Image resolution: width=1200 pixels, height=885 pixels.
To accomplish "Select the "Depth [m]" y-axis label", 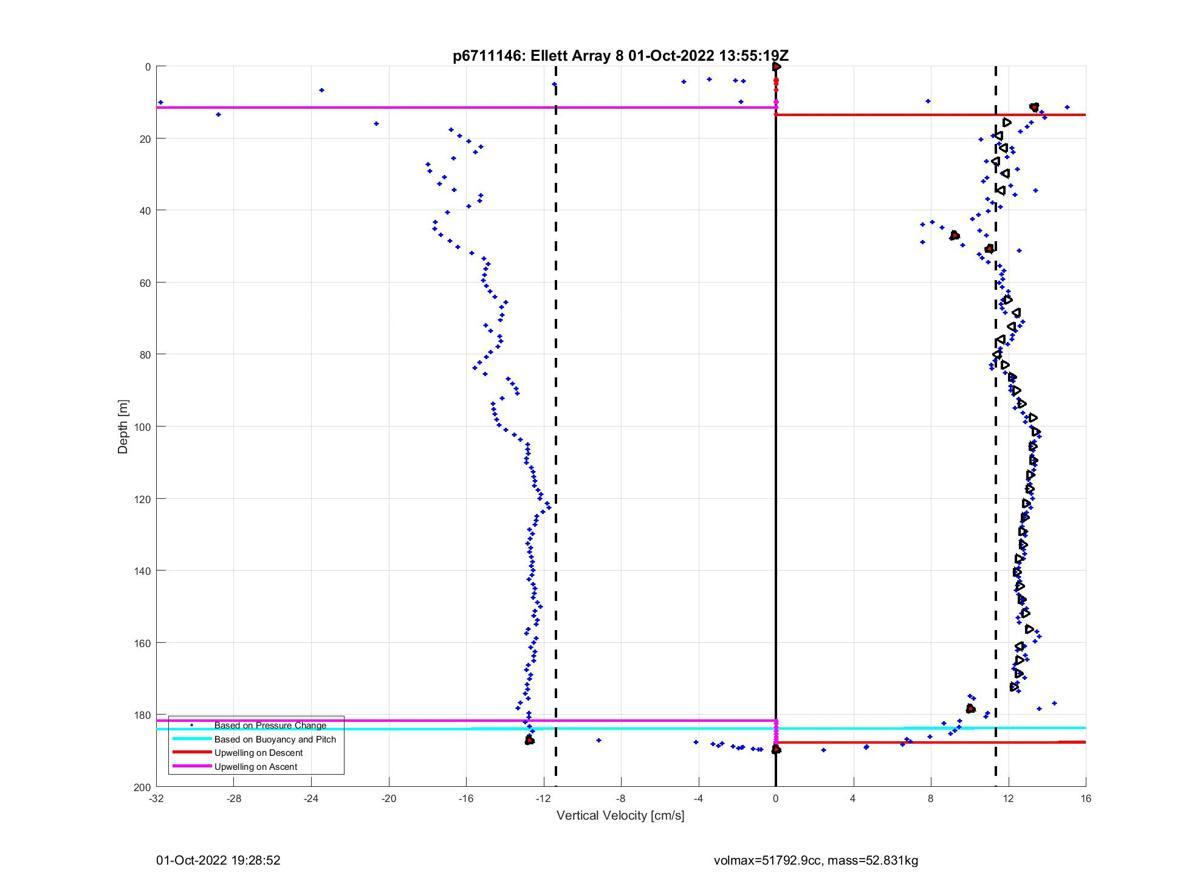I will (x=124, y=427).
